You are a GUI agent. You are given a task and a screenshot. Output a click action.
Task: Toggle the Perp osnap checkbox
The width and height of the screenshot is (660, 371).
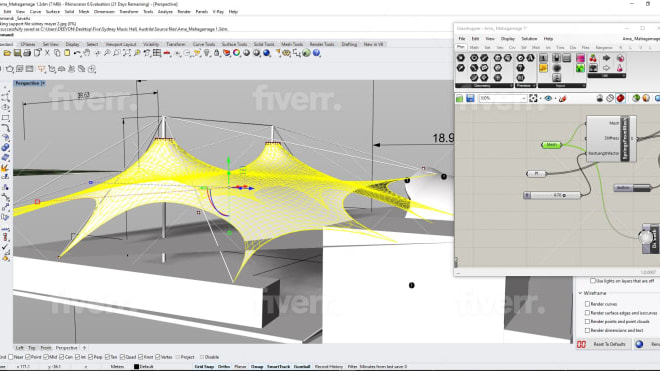(x=90, y=357)
